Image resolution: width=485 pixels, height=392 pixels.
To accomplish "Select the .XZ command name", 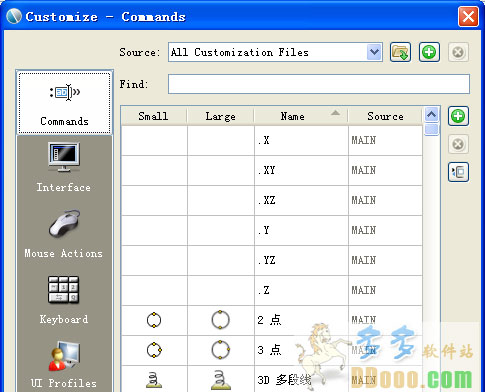I will 266,200.
